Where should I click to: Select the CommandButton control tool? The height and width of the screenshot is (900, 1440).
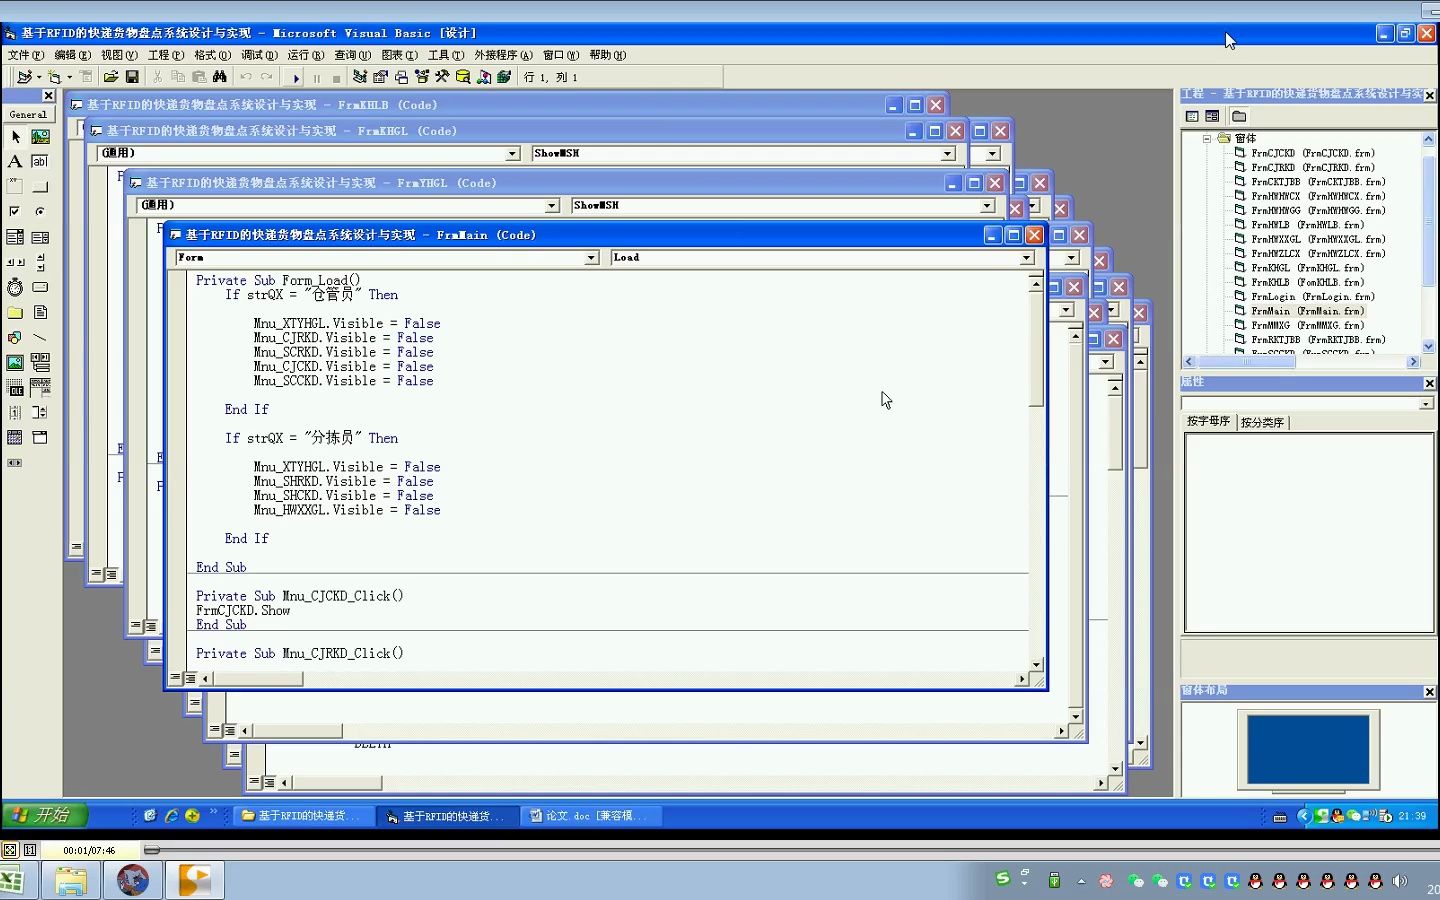click(x=40, y=186)
